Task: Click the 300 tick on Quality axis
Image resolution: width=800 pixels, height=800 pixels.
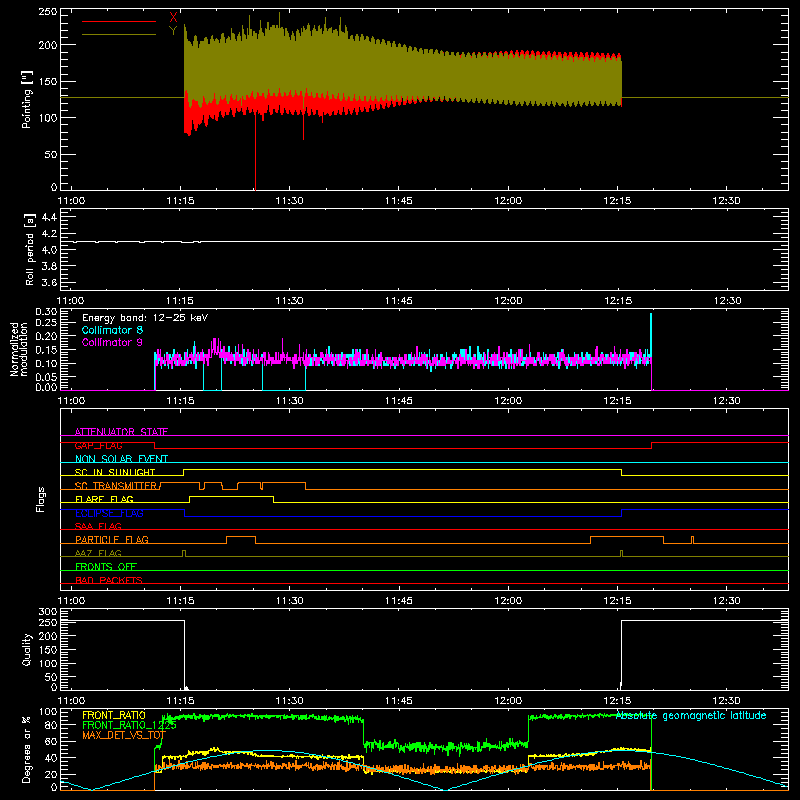Action: [47, 612]
